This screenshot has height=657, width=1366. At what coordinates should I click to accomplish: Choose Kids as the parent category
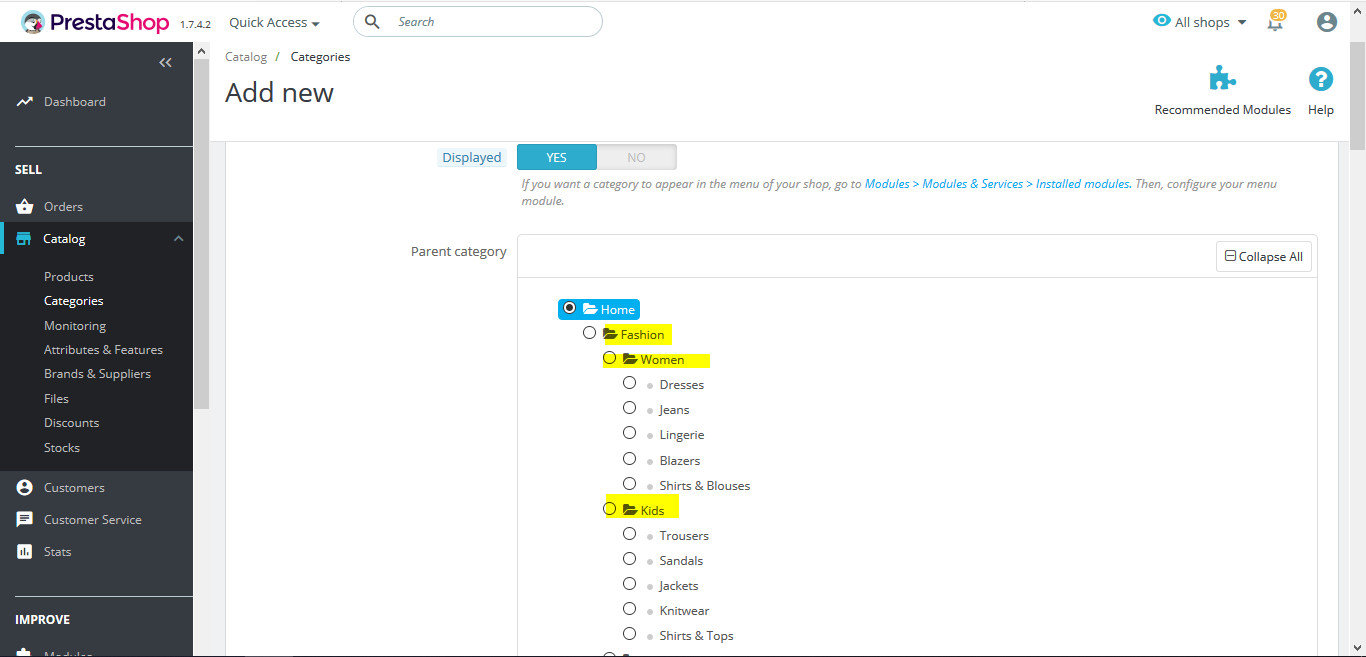pyautogui.click(x=610, y=508)
